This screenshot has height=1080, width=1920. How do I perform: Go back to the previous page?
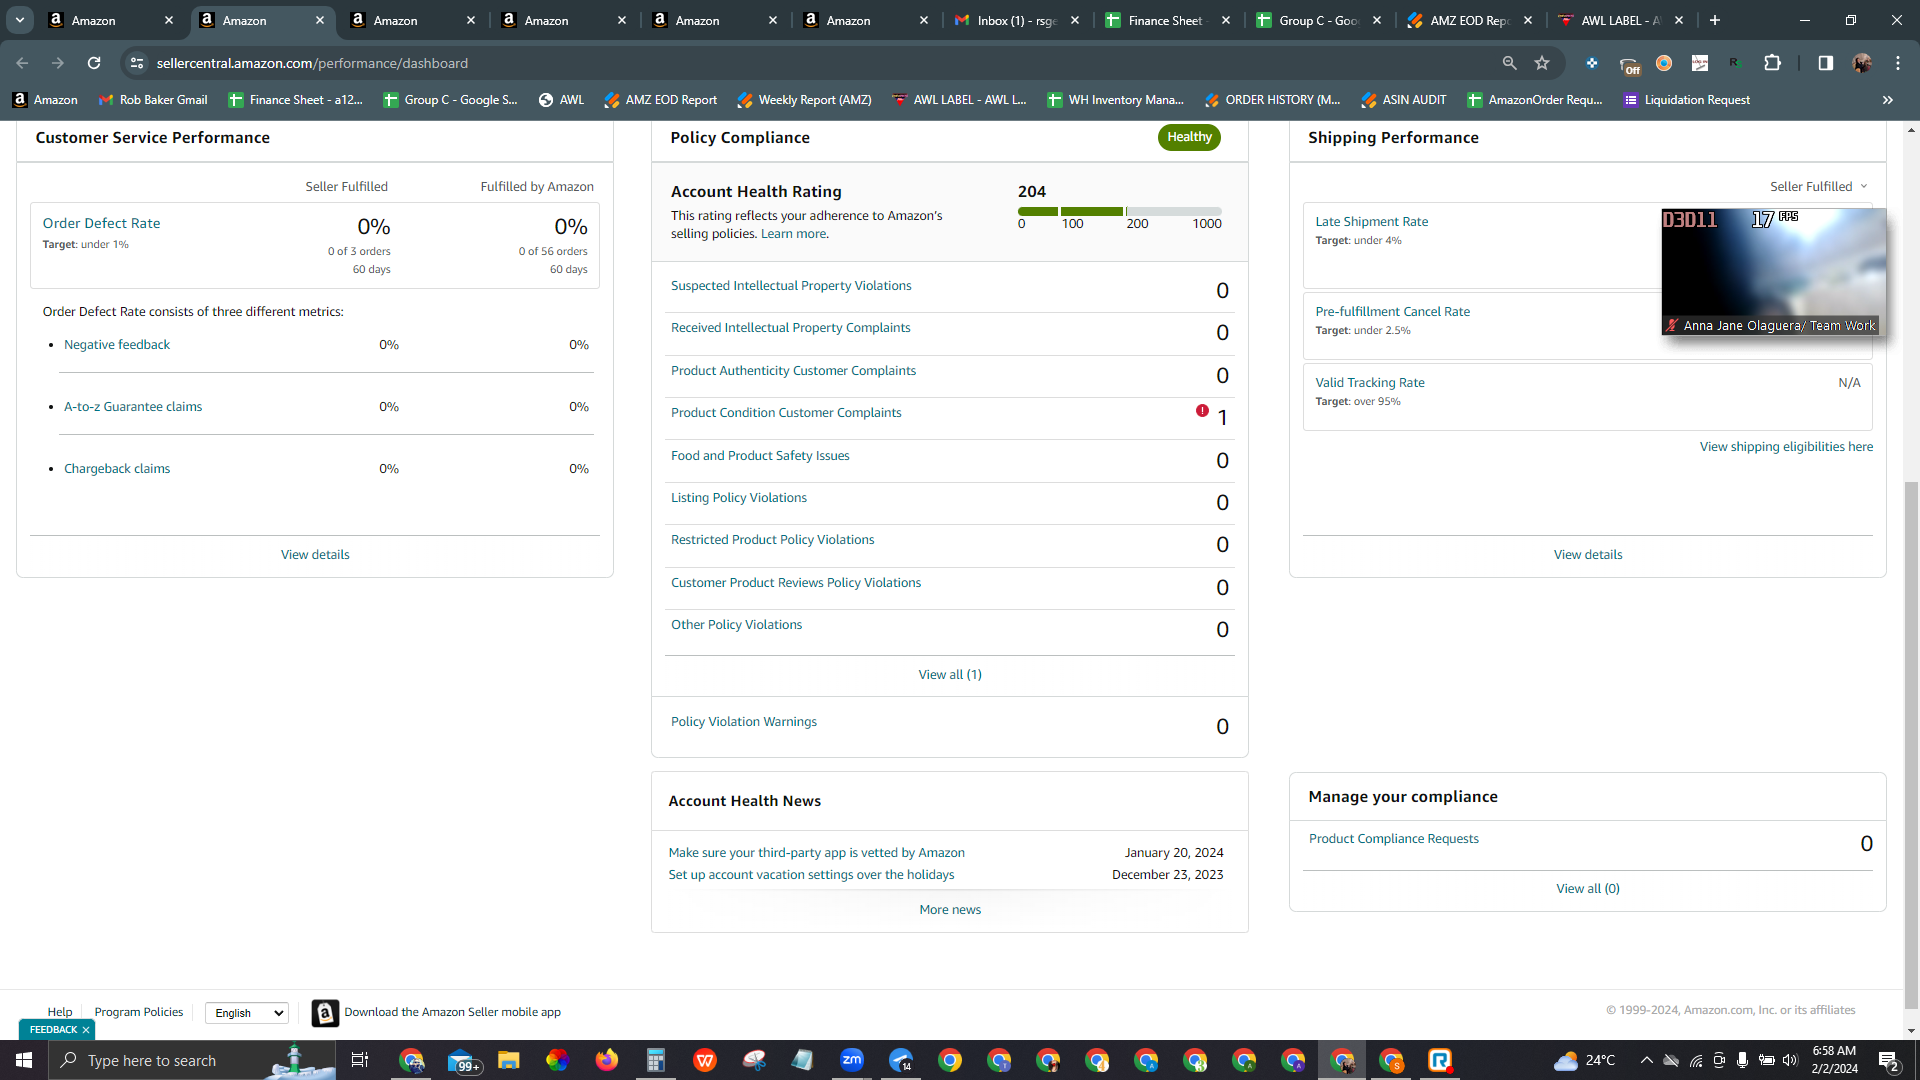(x=22, y=63)
